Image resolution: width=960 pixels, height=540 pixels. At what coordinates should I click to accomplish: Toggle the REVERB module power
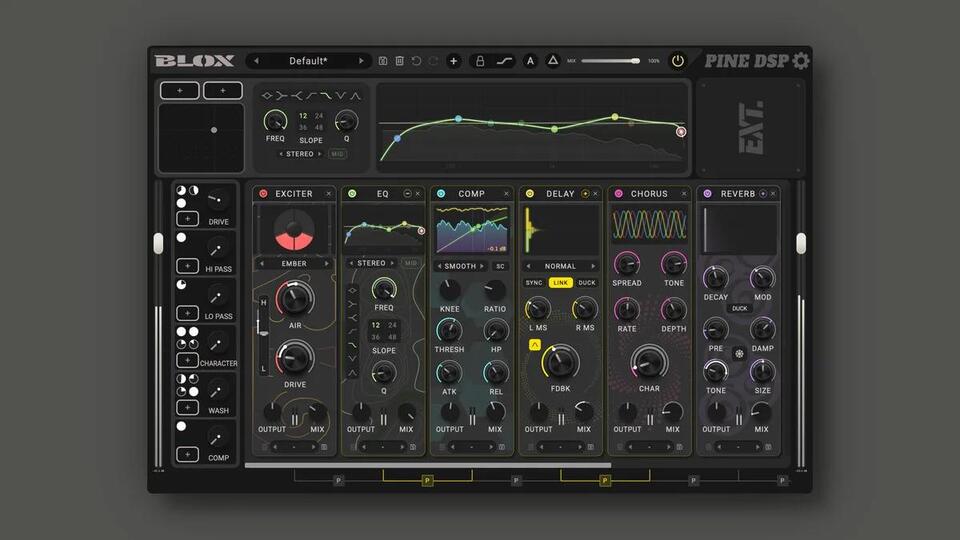(707, 193)
